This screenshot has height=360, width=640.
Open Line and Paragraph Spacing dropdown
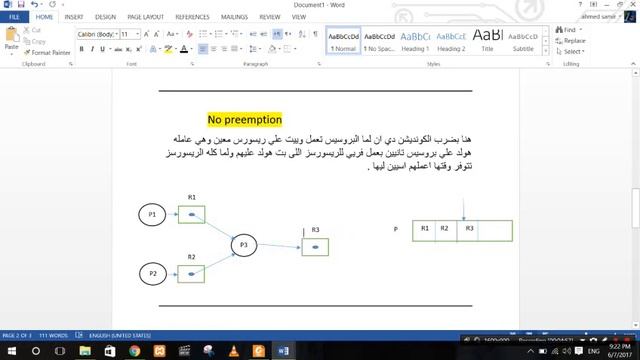click(x=255, y=49)
